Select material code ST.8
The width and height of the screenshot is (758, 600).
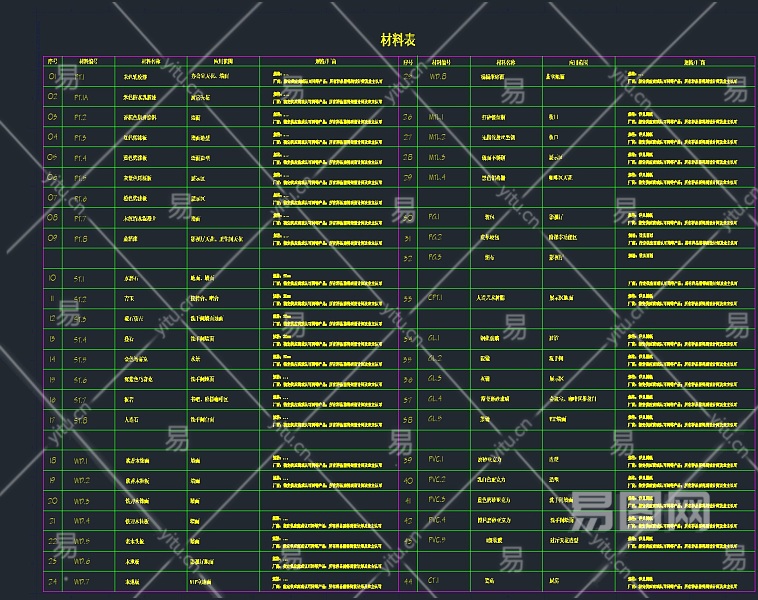click(x=80, y=420)
